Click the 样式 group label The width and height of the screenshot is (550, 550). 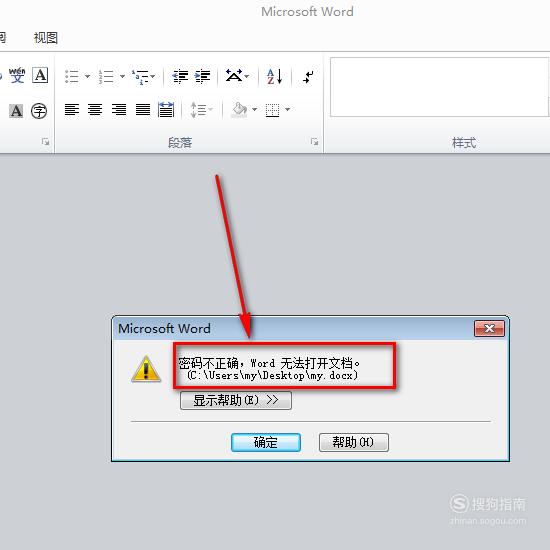click(x=464, y=143)
